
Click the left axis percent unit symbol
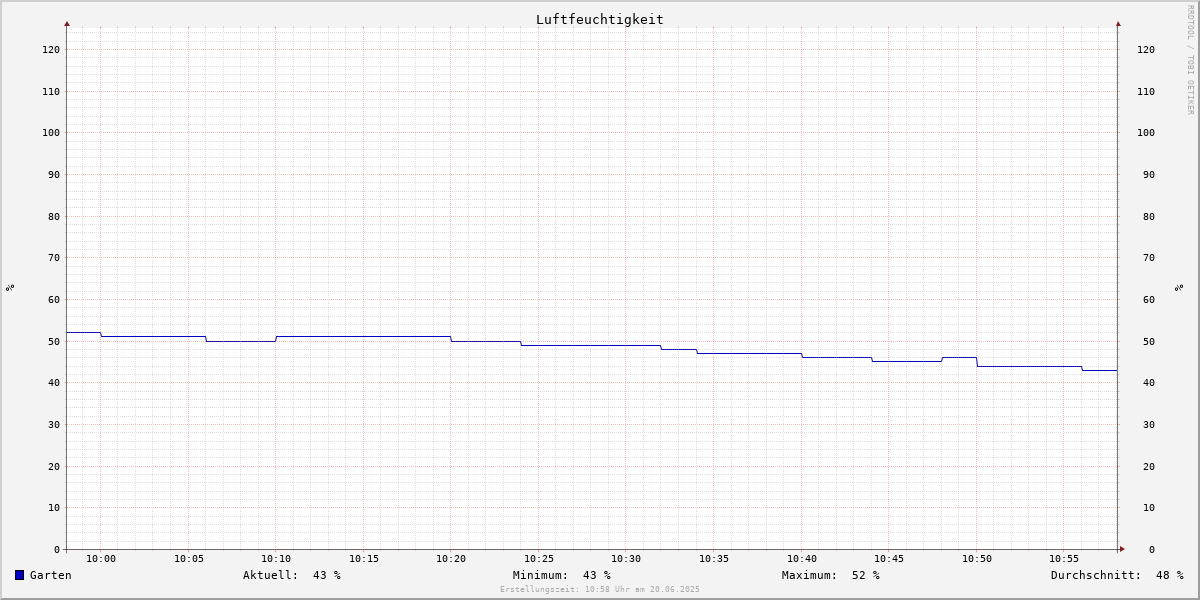click(x=10, y=287)
